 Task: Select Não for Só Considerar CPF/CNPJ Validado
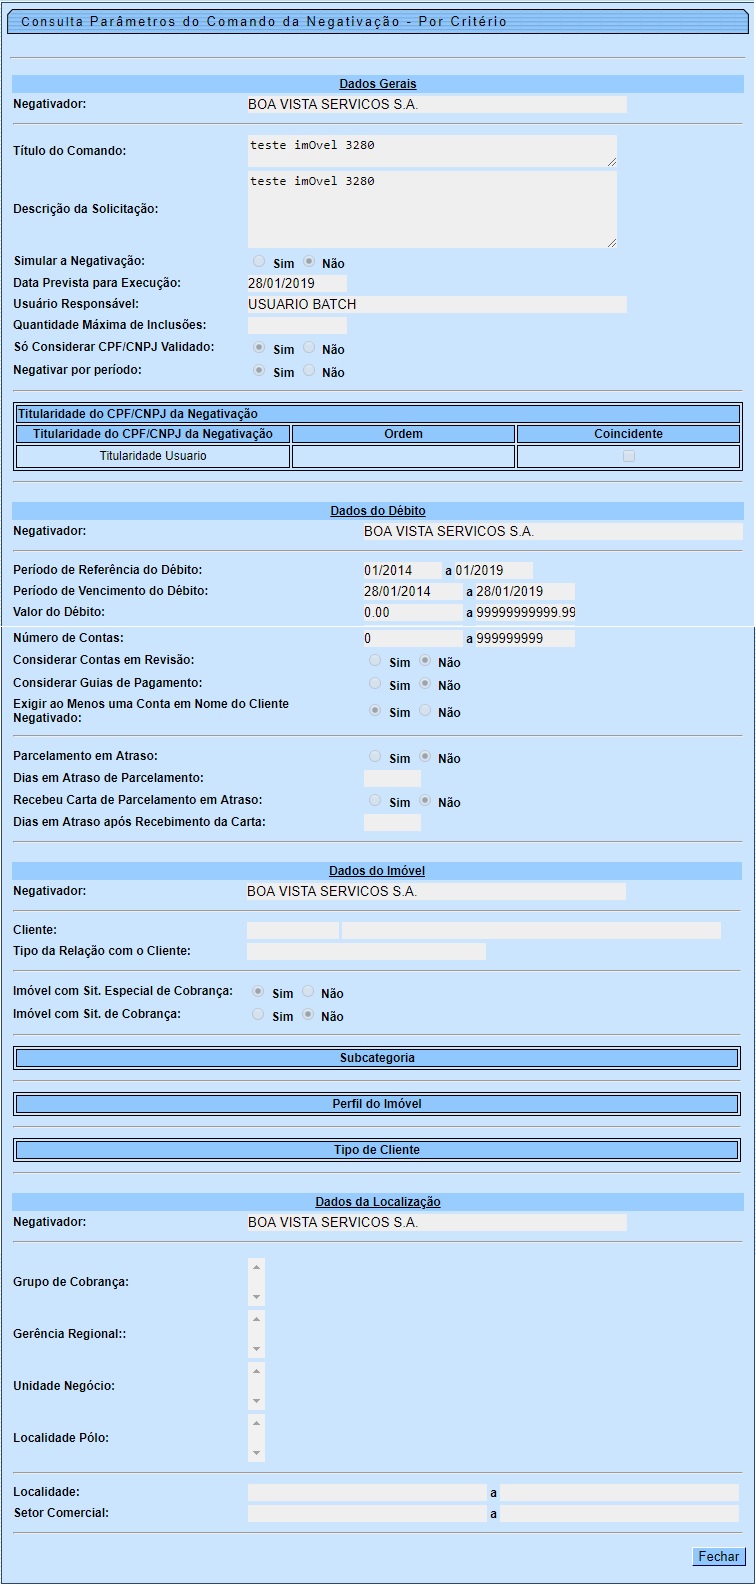309,348
